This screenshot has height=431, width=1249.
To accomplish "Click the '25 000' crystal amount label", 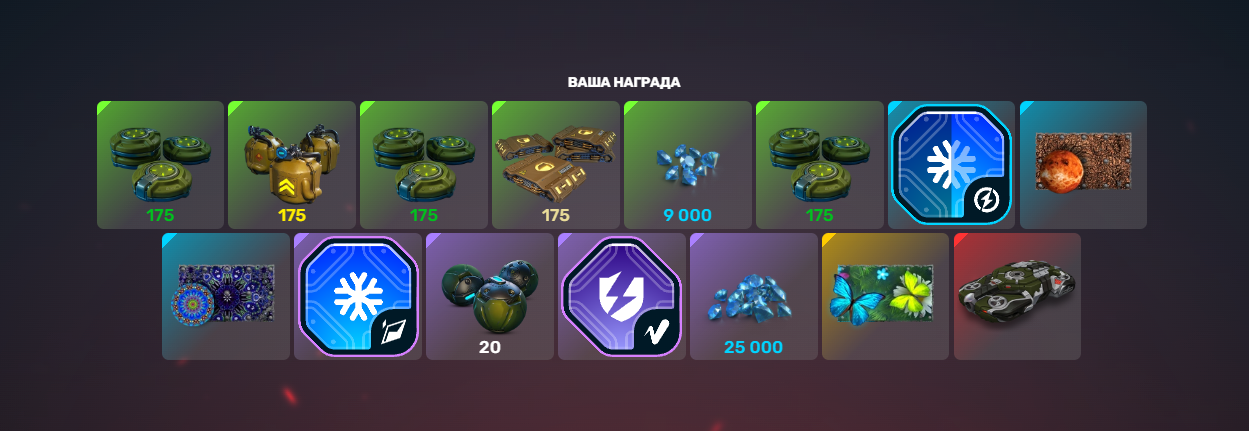I will tap(753, 347).
